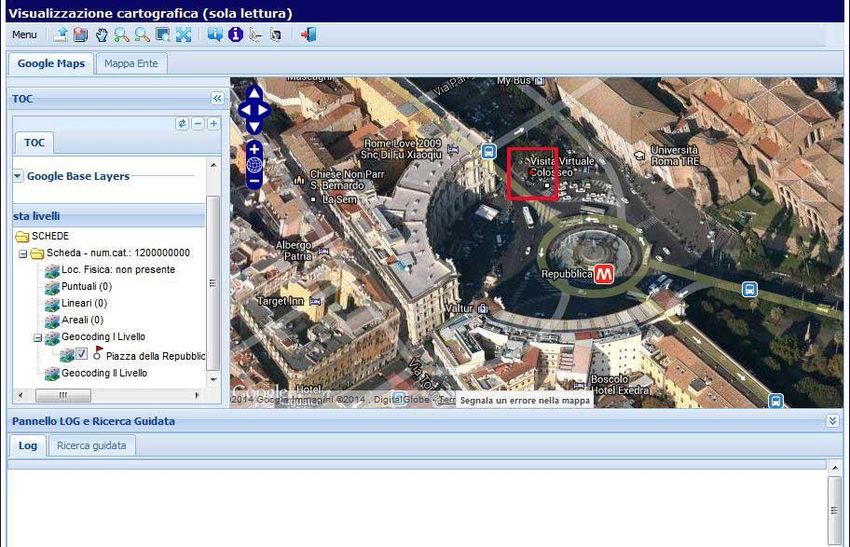Click the Repubblica metro station marker

pos(604,274)
